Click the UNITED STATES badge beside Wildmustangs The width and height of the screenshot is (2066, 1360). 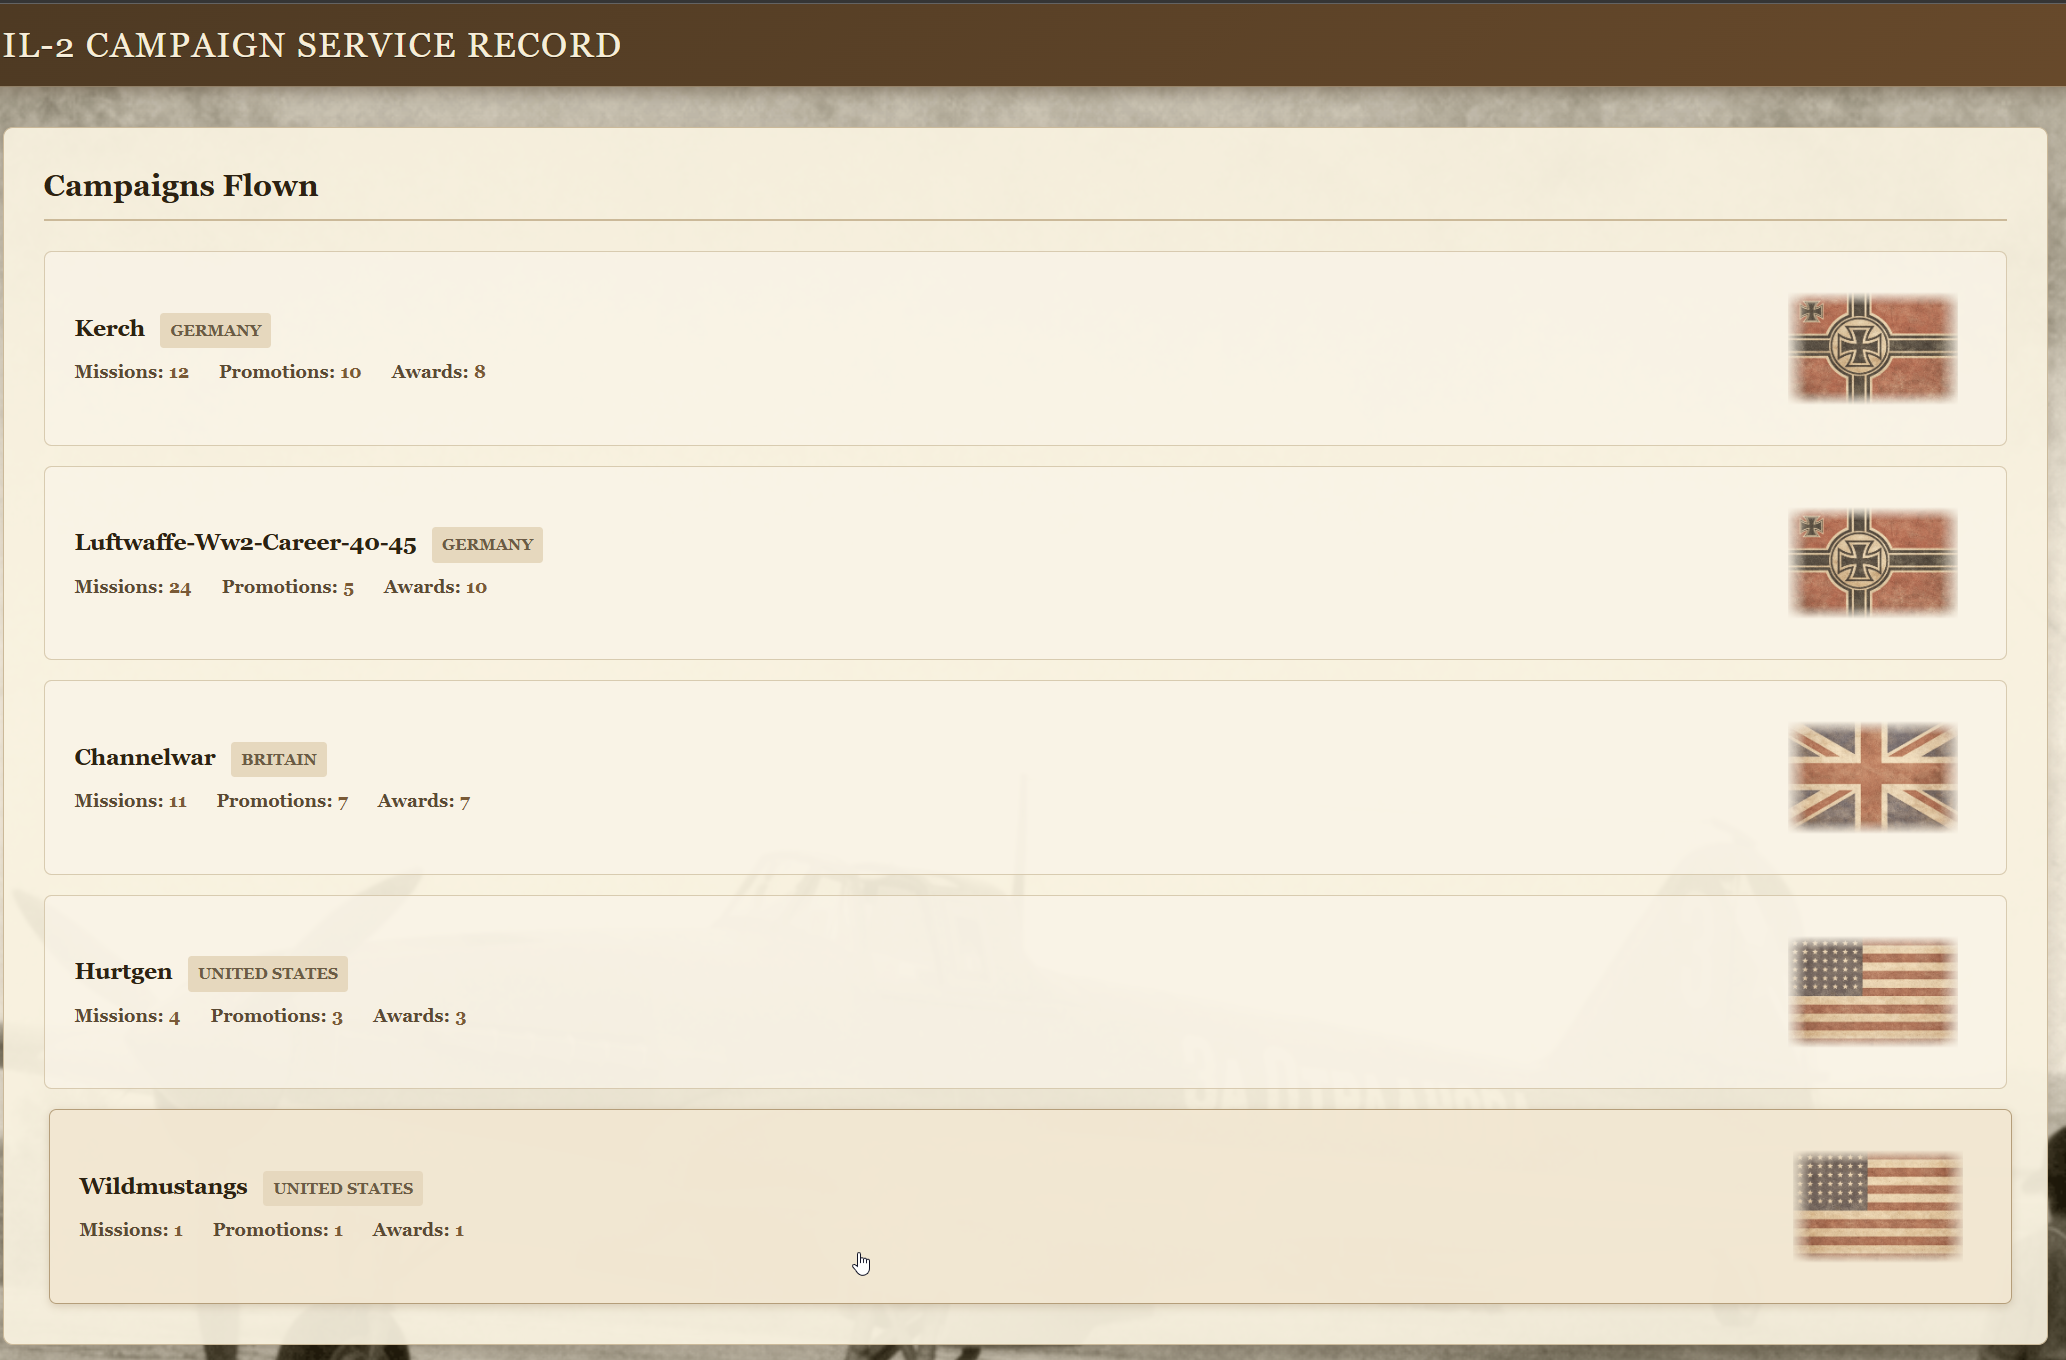pos(343,1188)
